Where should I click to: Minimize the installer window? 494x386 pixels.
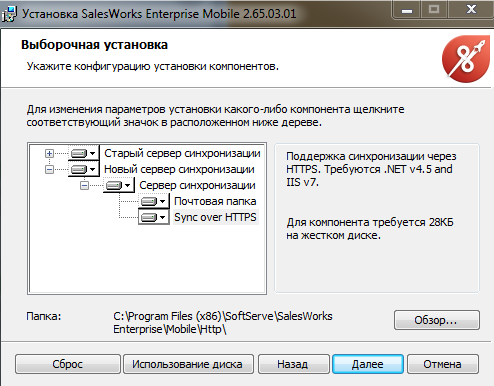tap(407, 10)
